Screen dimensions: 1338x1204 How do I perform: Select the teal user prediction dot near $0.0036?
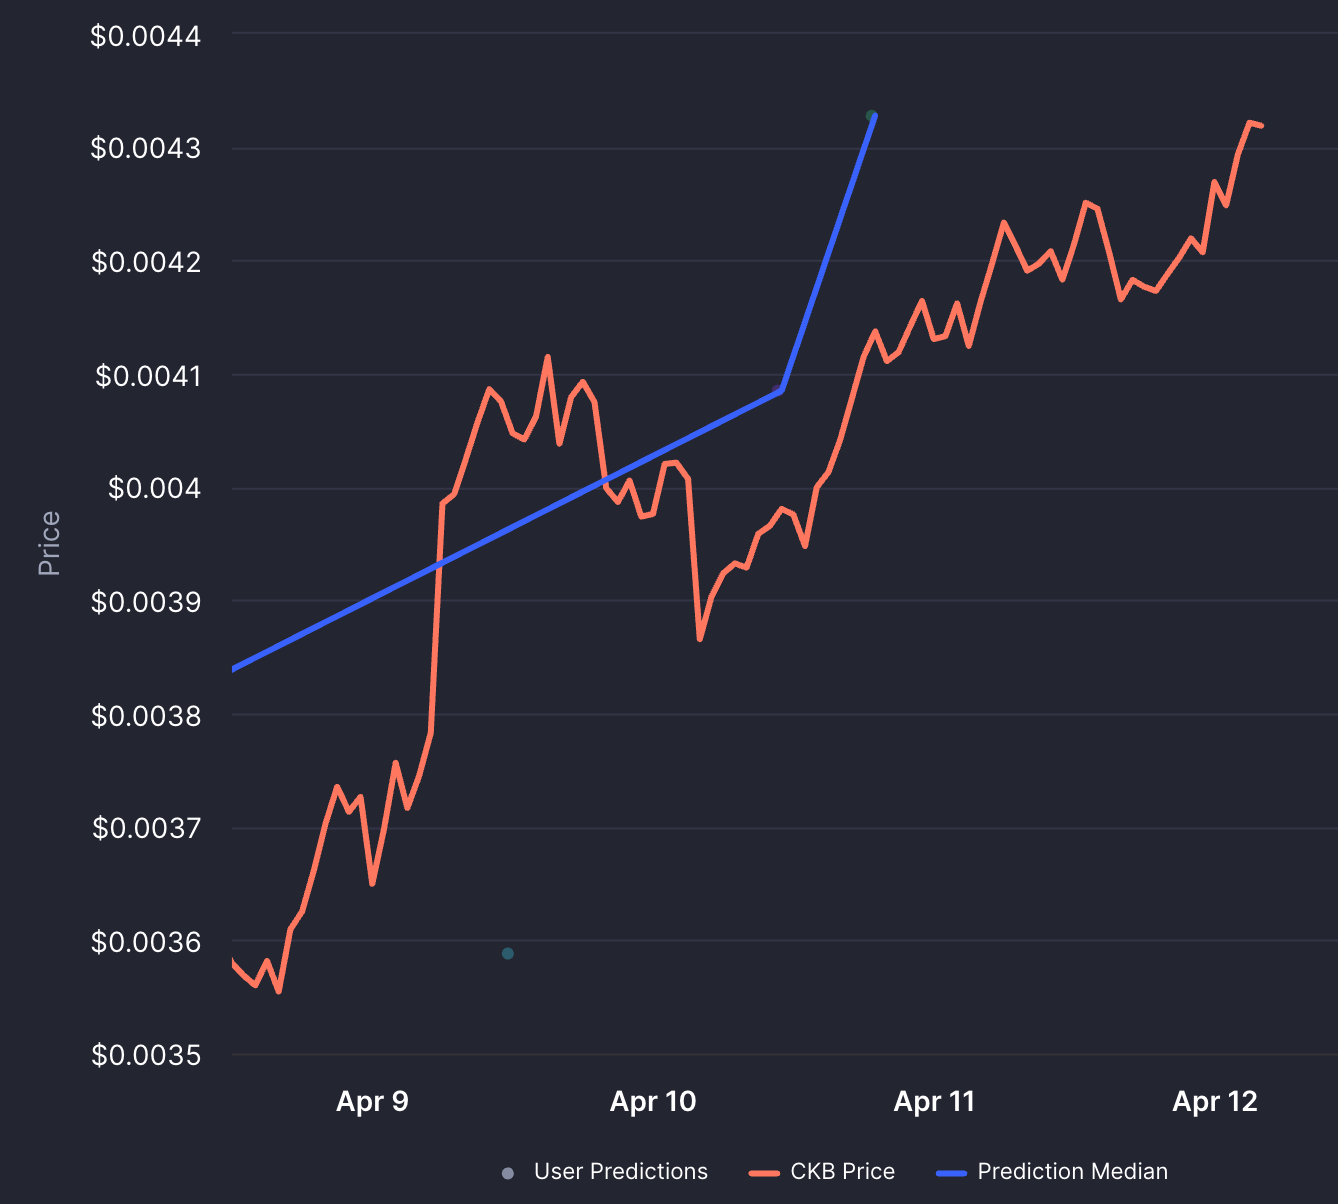[x=508, y=953]
